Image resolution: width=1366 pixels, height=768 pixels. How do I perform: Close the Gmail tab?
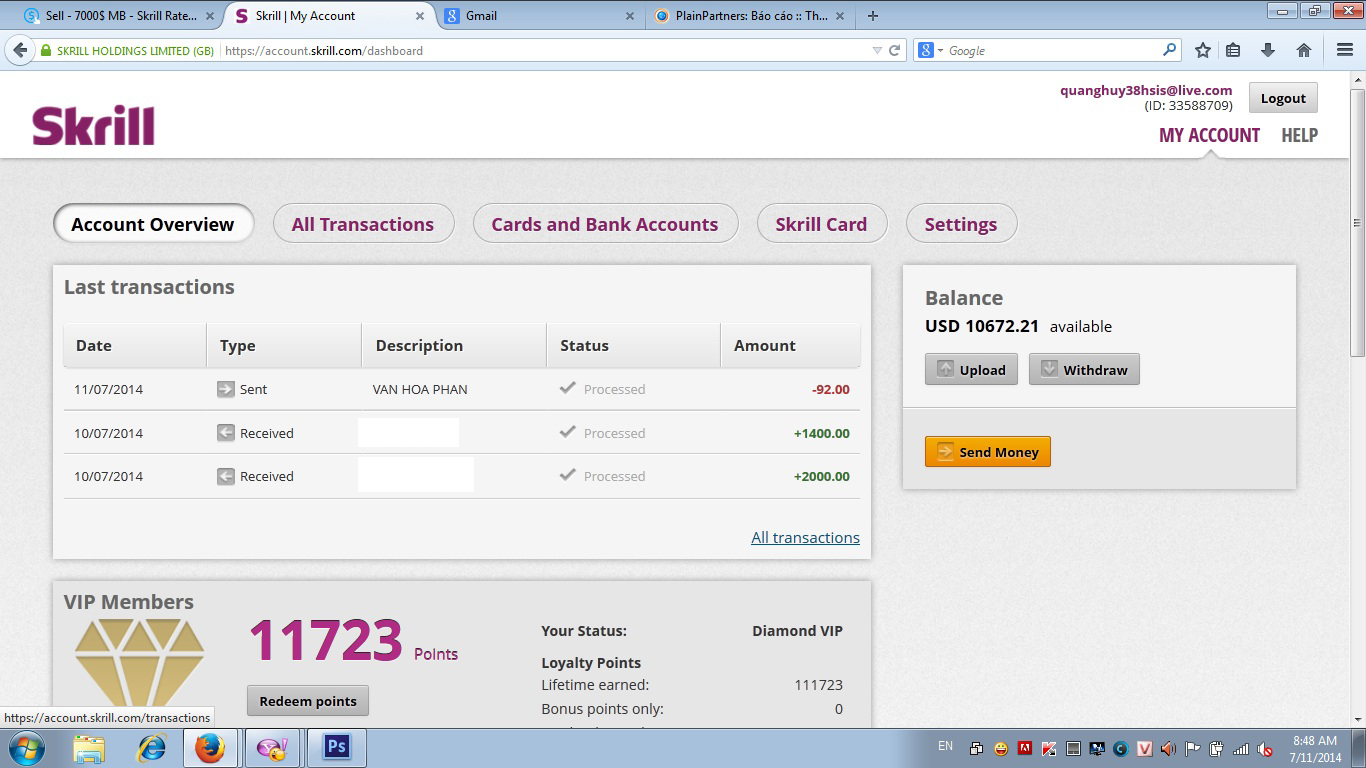pyautogui.click(x=630, y=16)
